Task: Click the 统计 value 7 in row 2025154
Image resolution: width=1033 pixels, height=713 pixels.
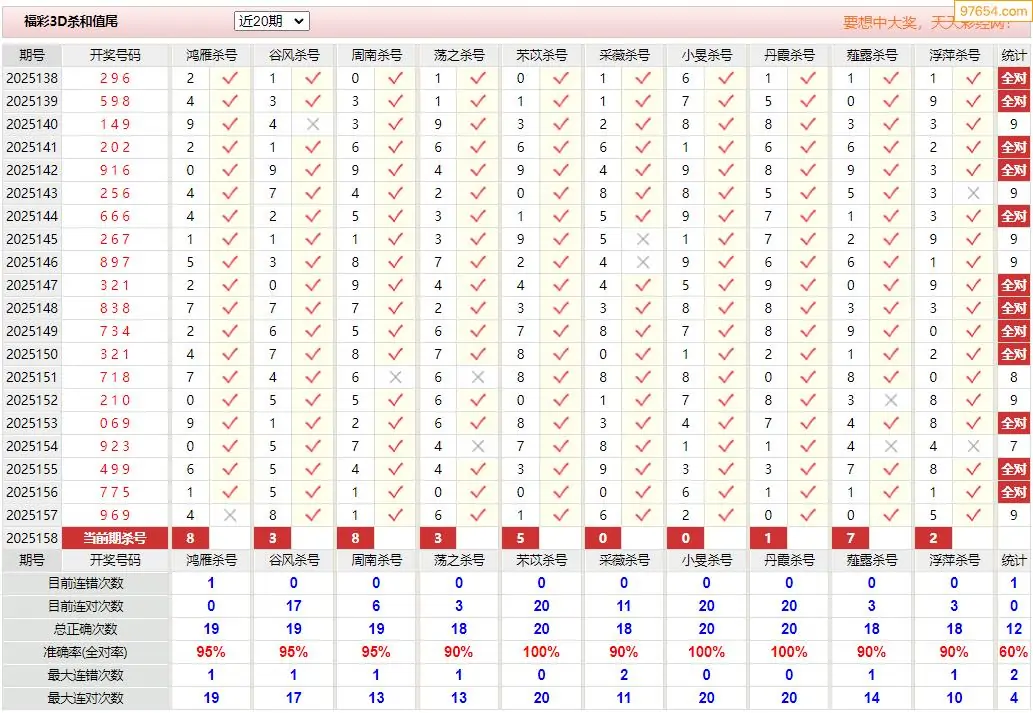Action: 1013,446
